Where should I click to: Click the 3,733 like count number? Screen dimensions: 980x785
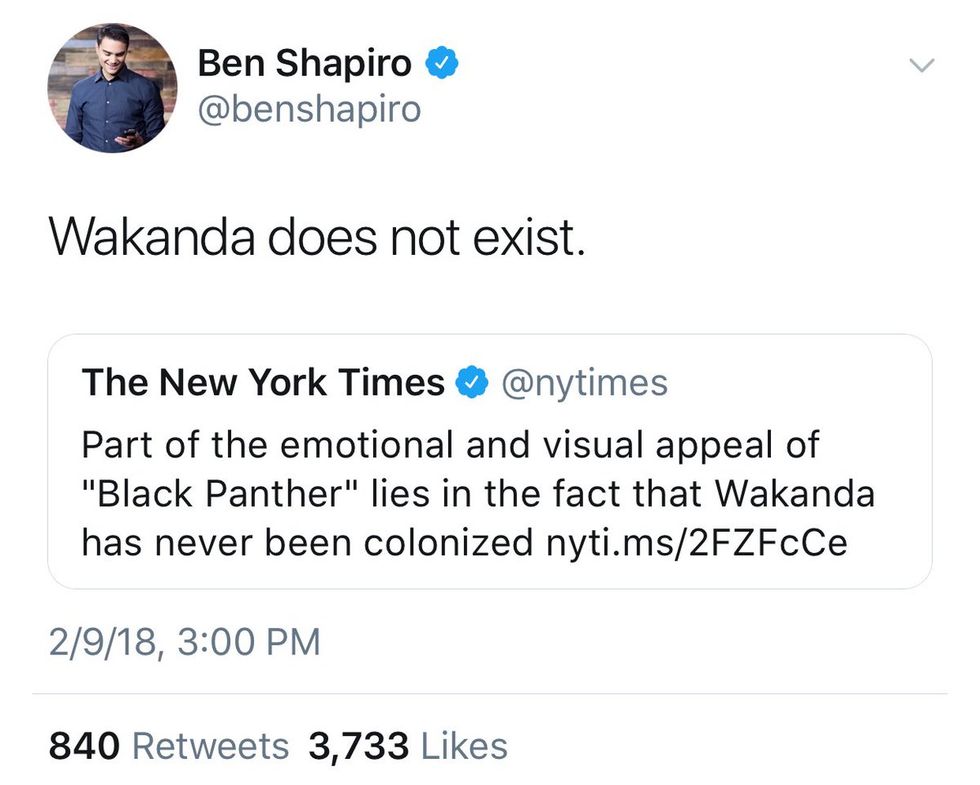(x=358, y=746)
